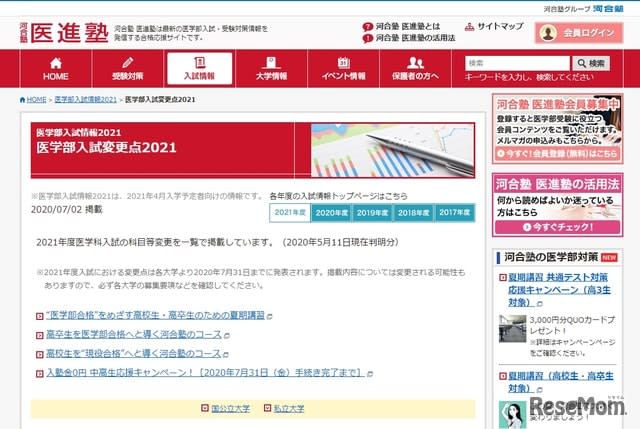The width and height of the screenshot is (640, 429).
Task: Open "医学部合格"をめざす高校生・高卒生のための夏期講習 link
Action: tap(155, 316)
